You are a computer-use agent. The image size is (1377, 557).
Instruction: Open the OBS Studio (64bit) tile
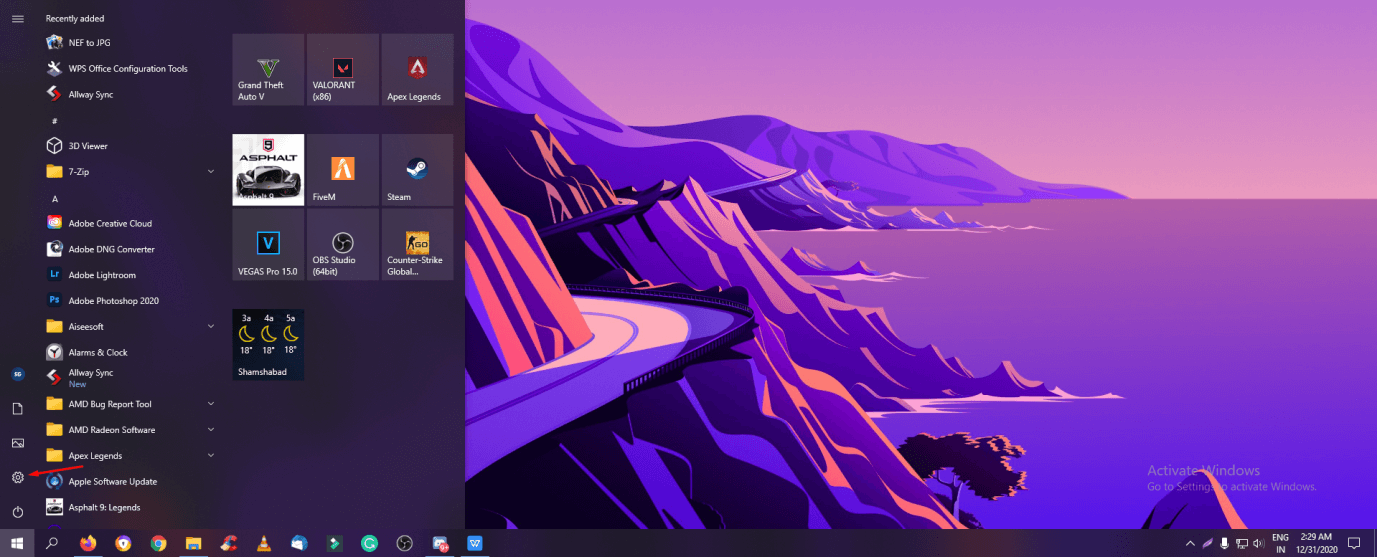click(x=343, y=244)
